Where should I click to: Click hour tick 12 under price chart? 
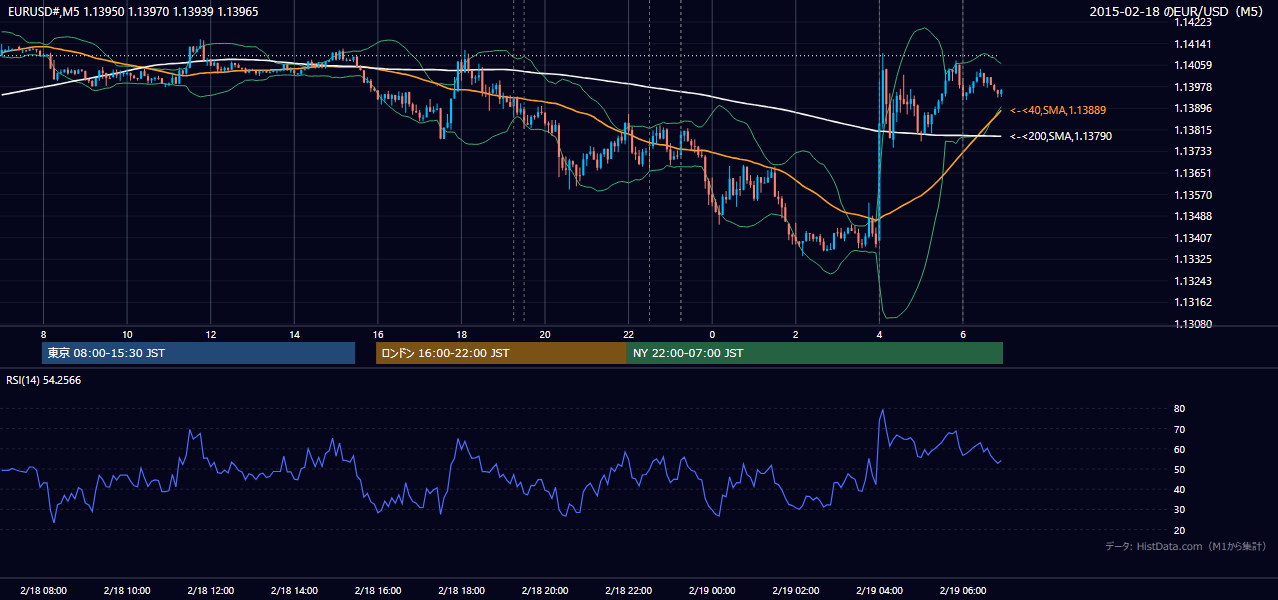[x=210, y=334]
